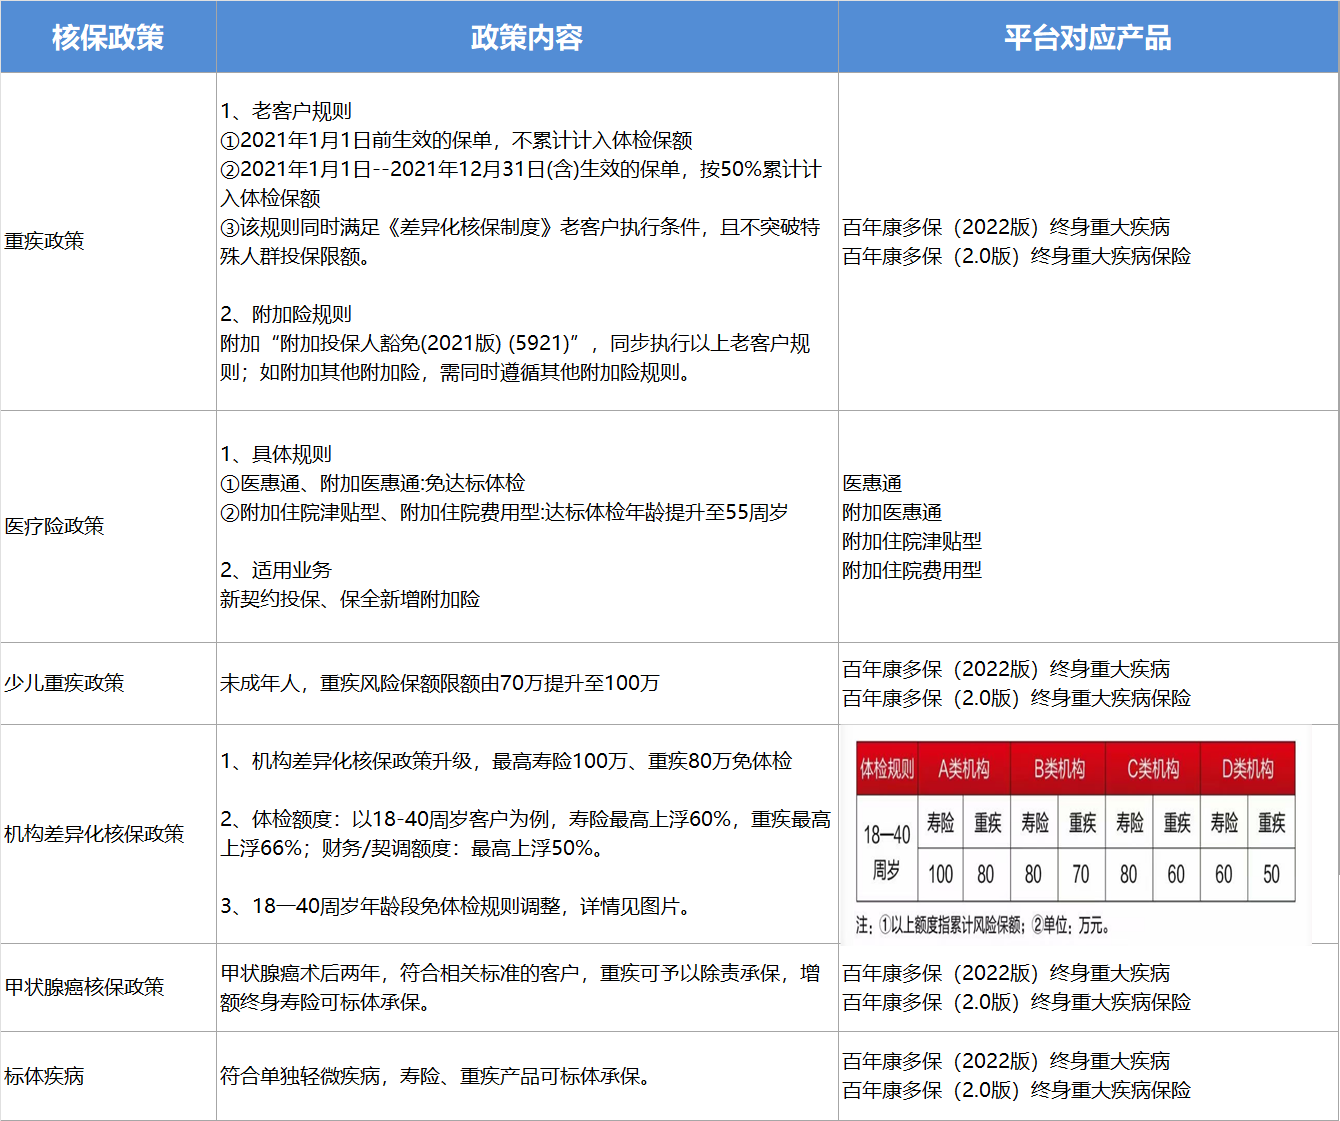Select the 甲状腺癌核保政策 cell

84,987
